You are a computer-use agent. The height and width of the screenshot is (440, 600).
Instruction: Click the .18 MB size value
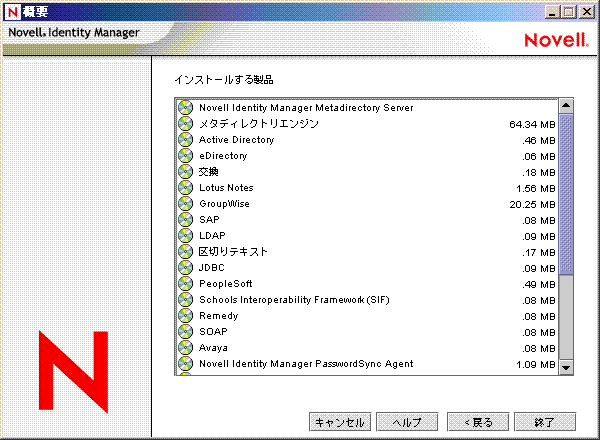[x=539, y=173]
